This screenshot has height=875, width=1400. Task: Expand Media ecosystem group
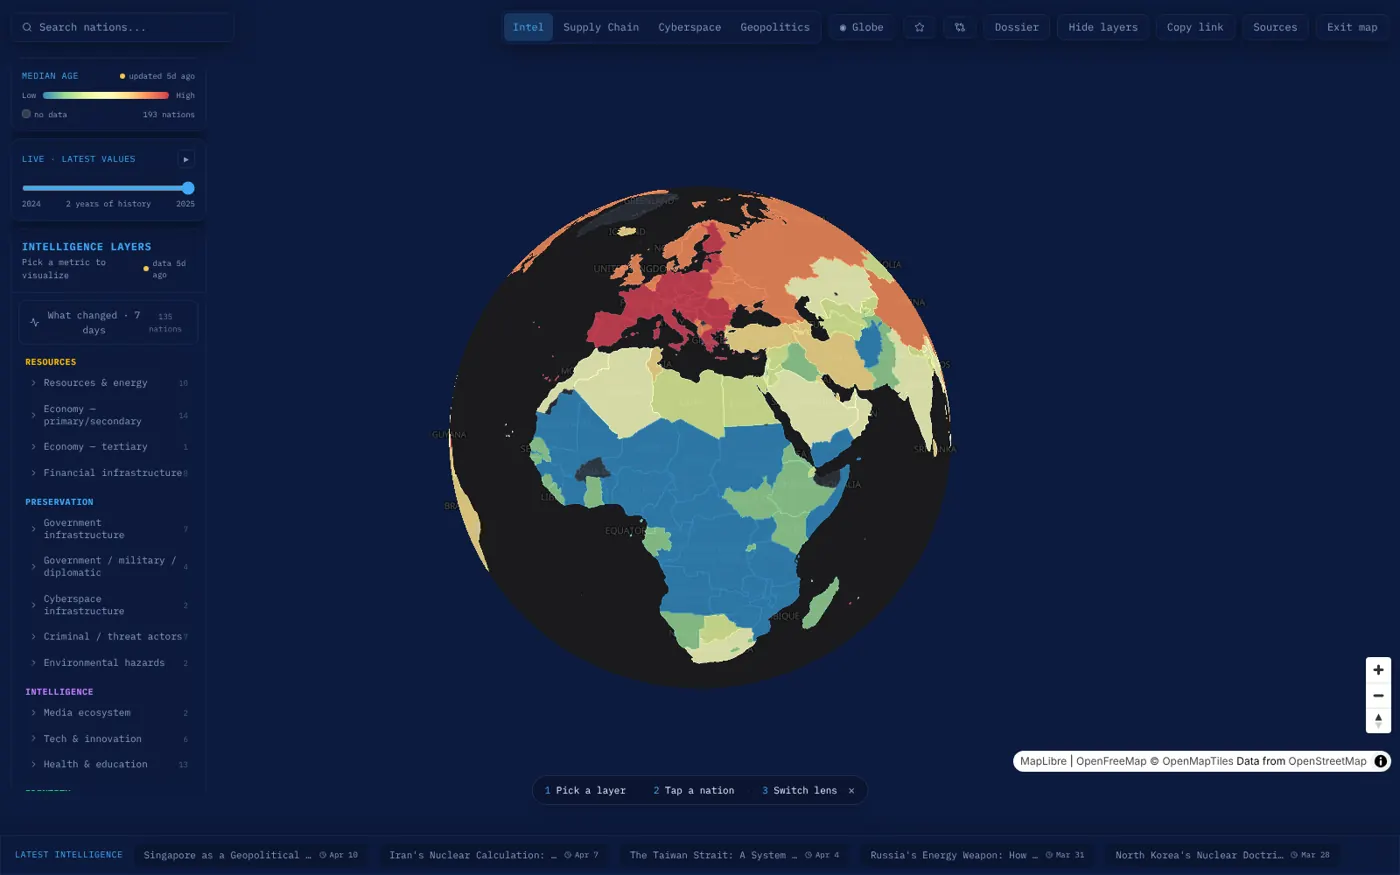[x=107, y=713]
